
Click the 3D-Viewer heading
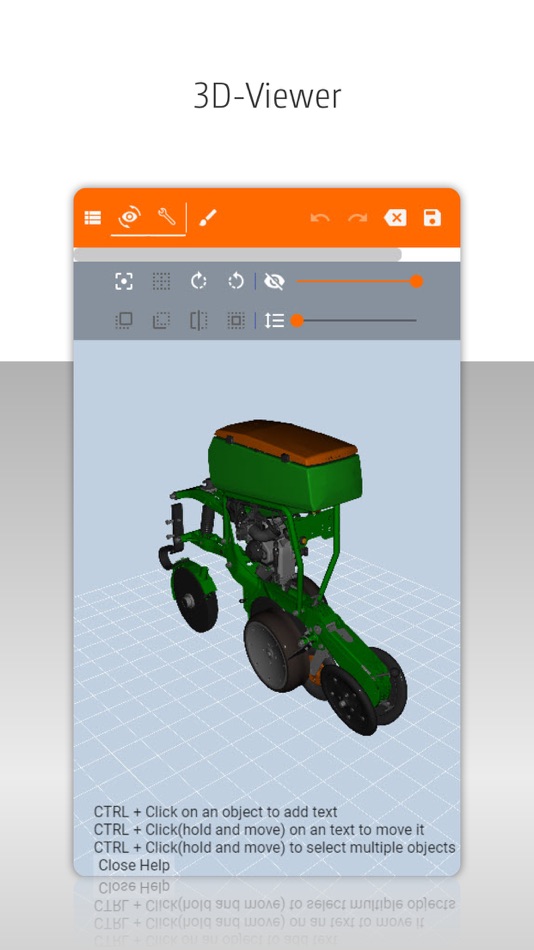pos(267,96)
